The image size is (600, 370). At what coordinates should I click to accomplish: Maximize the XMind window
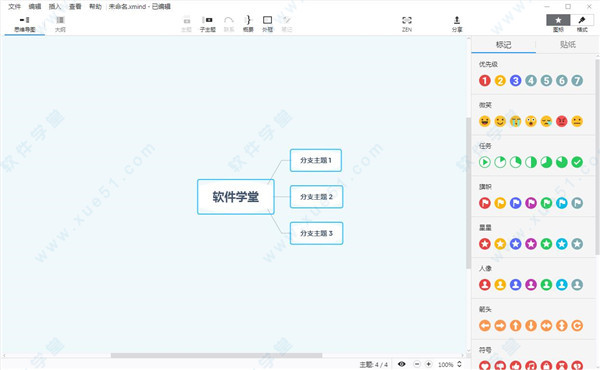tap(568, 7)
